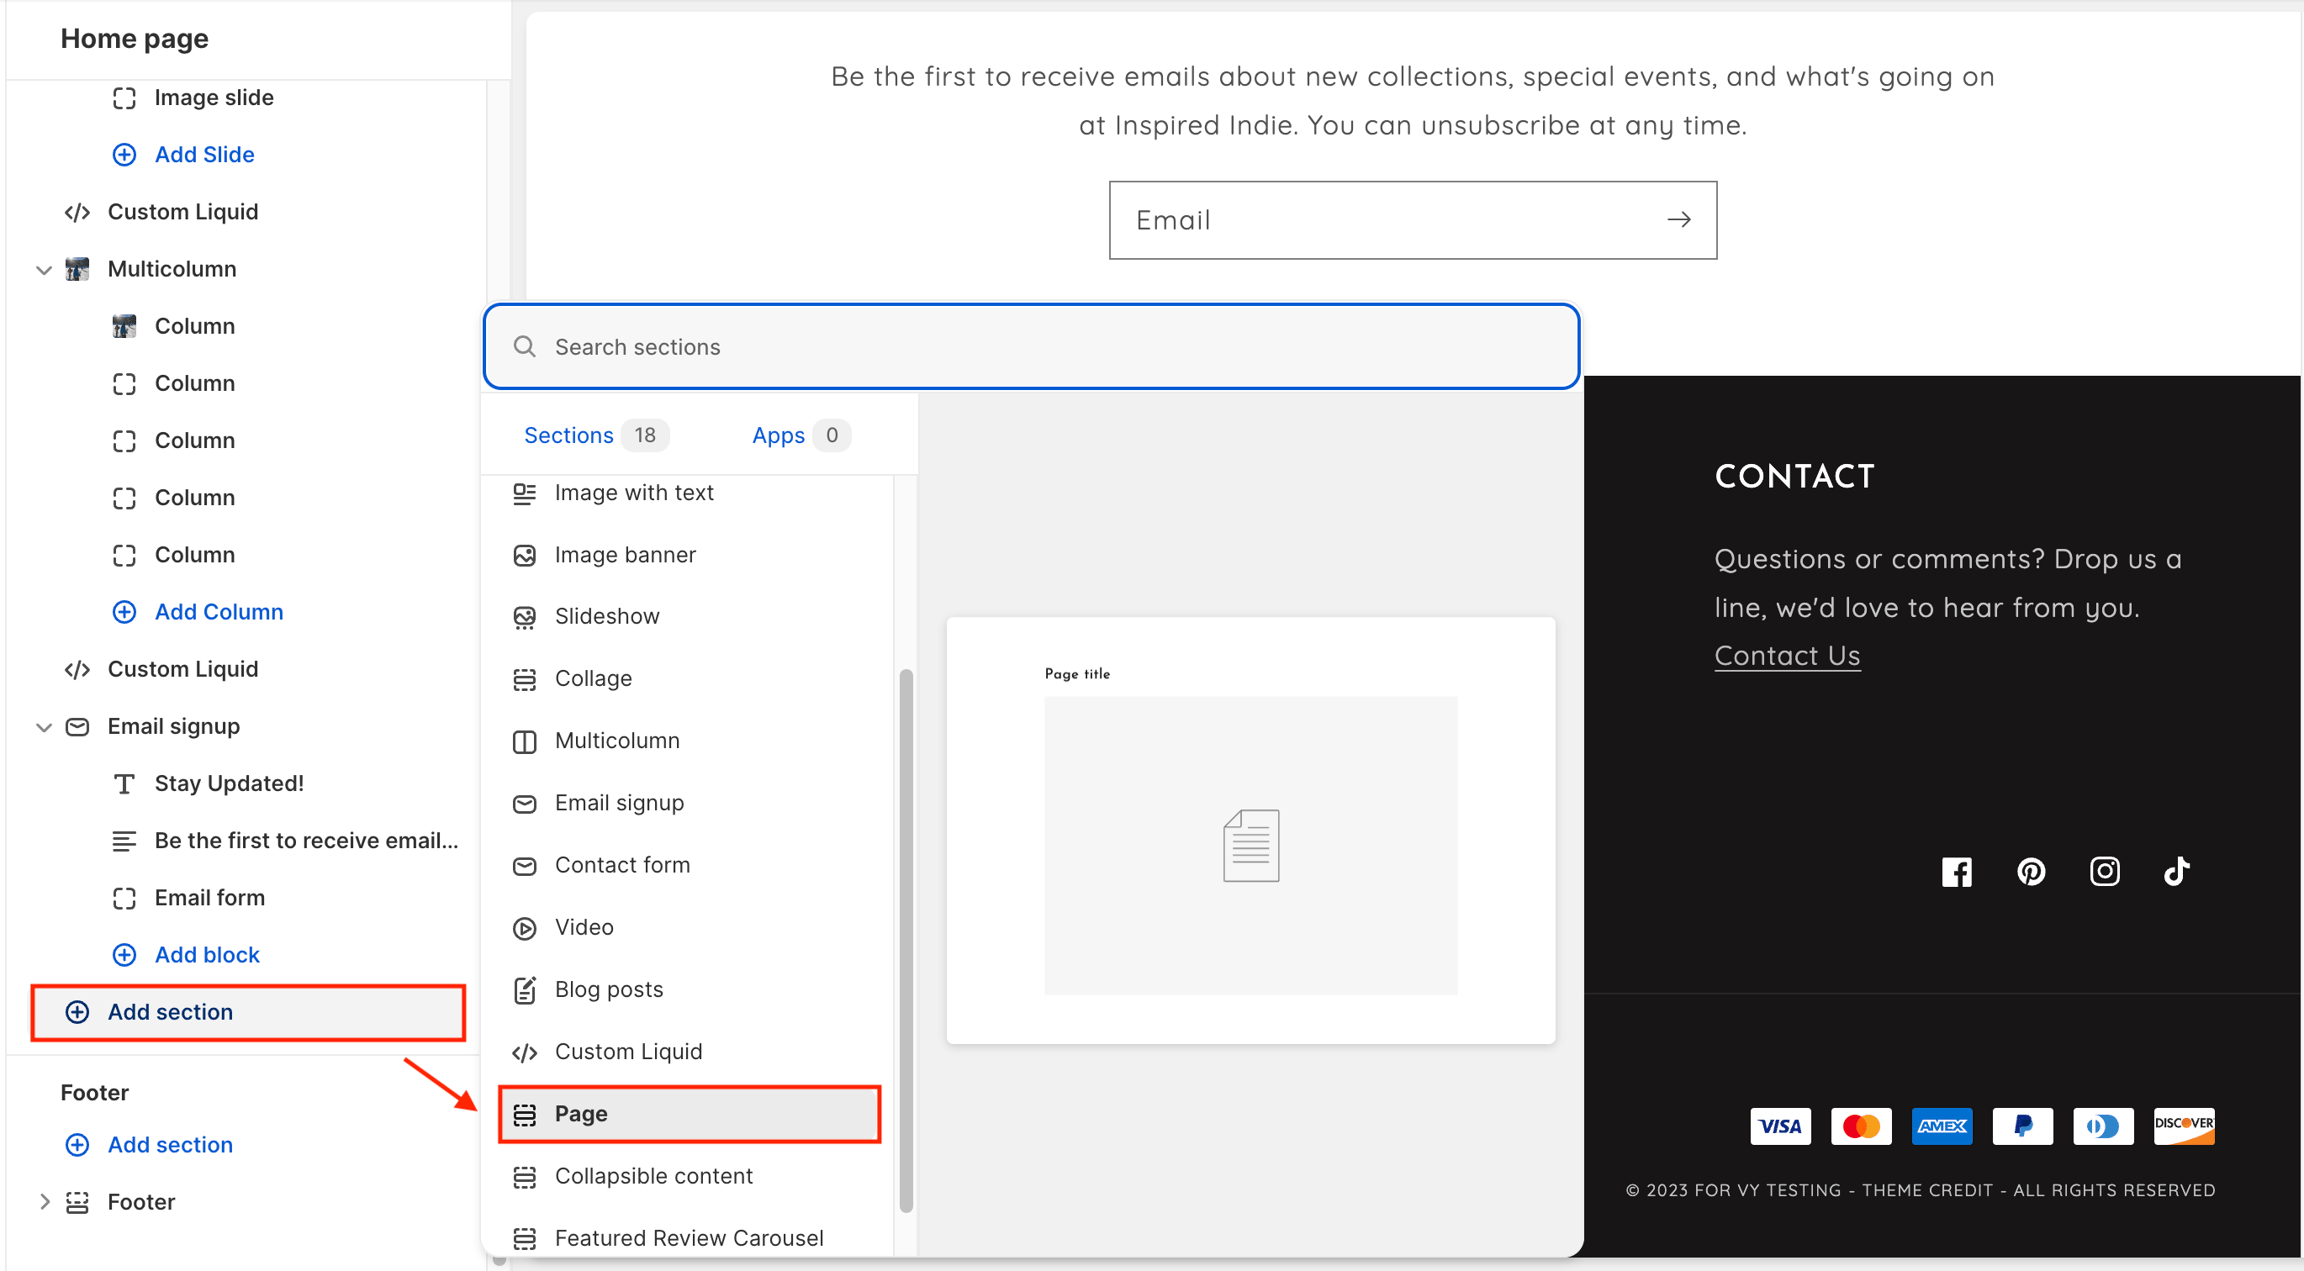The height and width of the screenshot is (1271, 2304).
Task: Focus the Search sections field
Action: click(1031, 346)
